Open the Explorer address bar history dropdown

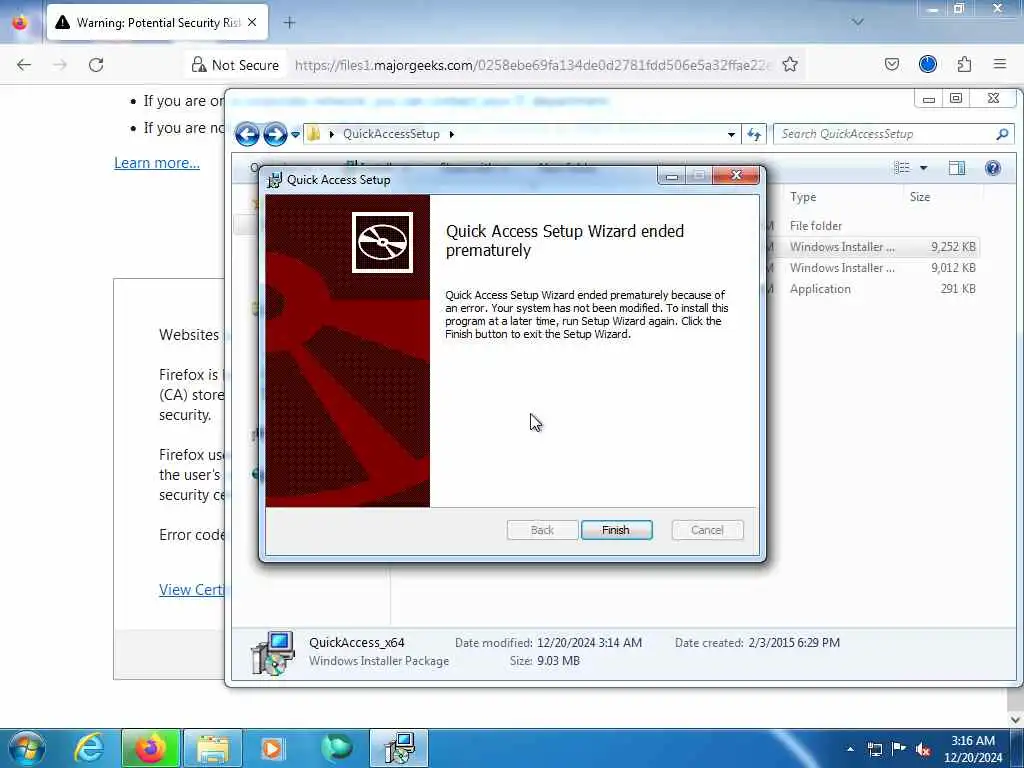tap(731, 134)
